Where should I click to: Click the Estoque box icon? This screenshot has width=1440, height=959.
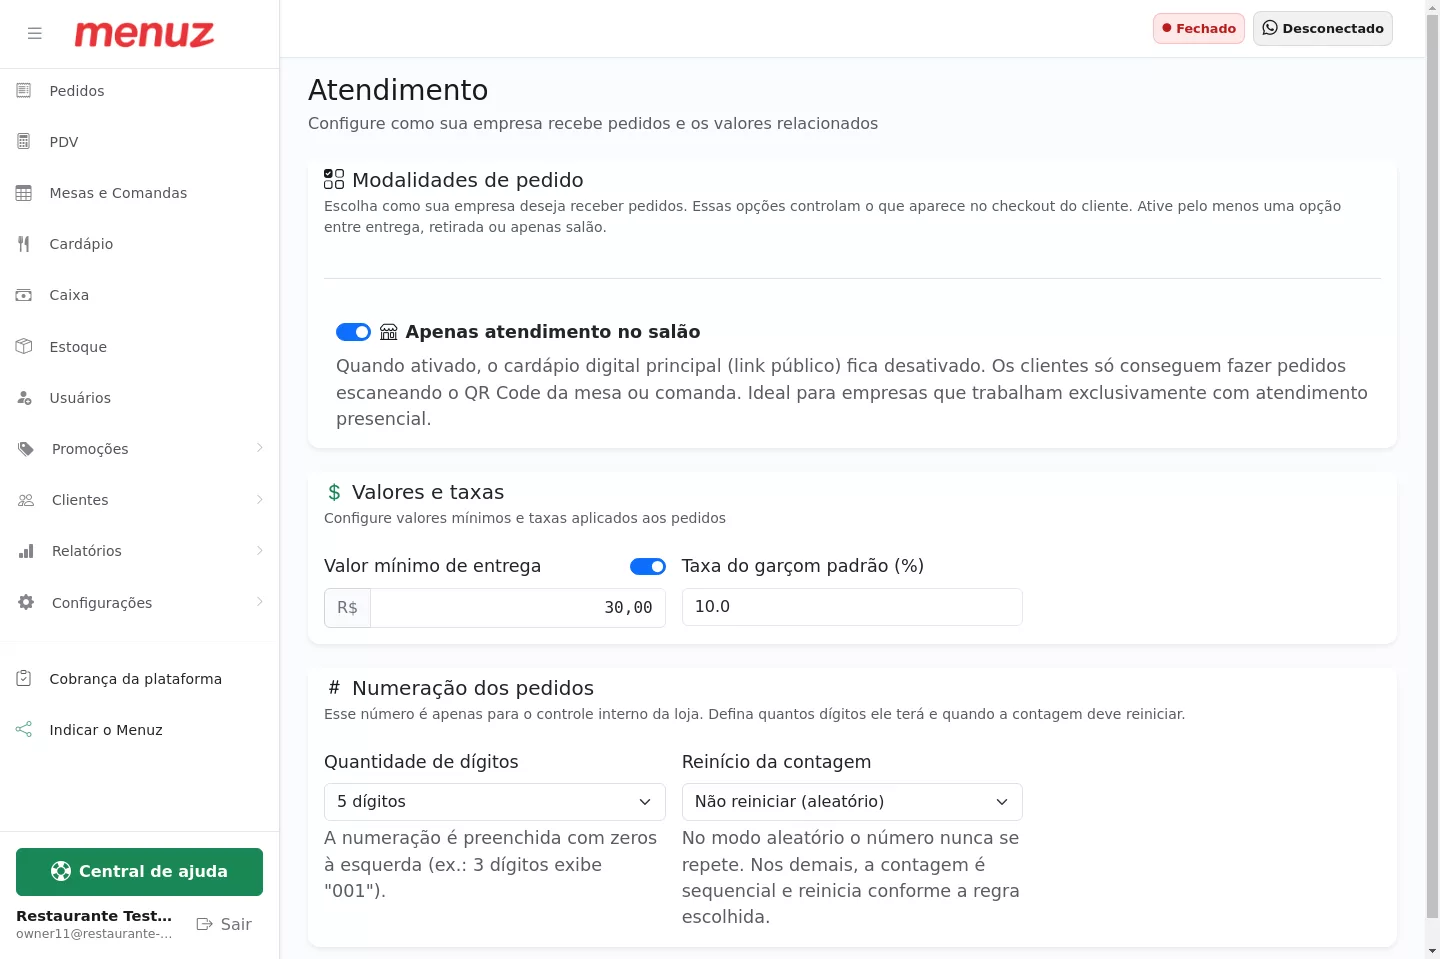click(x=24, y=346)
